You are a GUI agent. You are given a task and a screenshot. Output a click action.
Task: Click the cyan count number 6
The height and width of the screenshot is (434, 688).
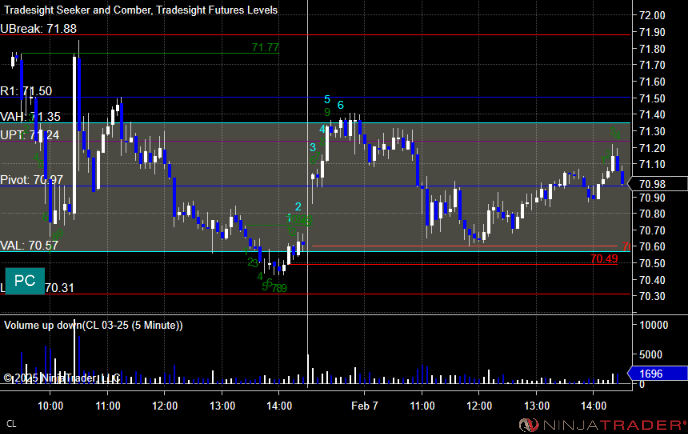pos(340,105)
